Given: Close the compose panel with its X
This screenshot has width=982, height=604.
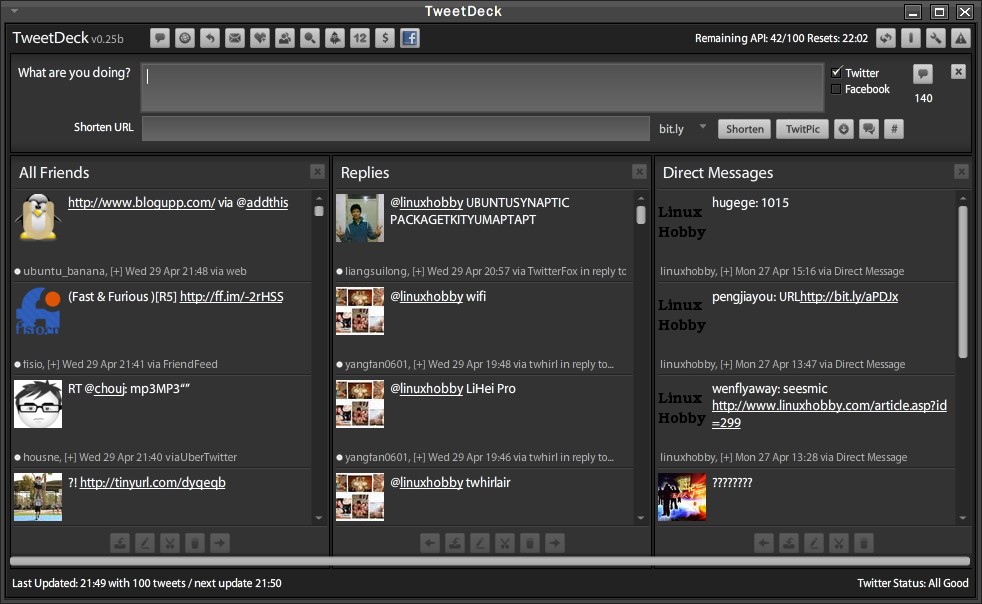Looking at the screenshot, I should pyautogui.click(x=958, y=71).
